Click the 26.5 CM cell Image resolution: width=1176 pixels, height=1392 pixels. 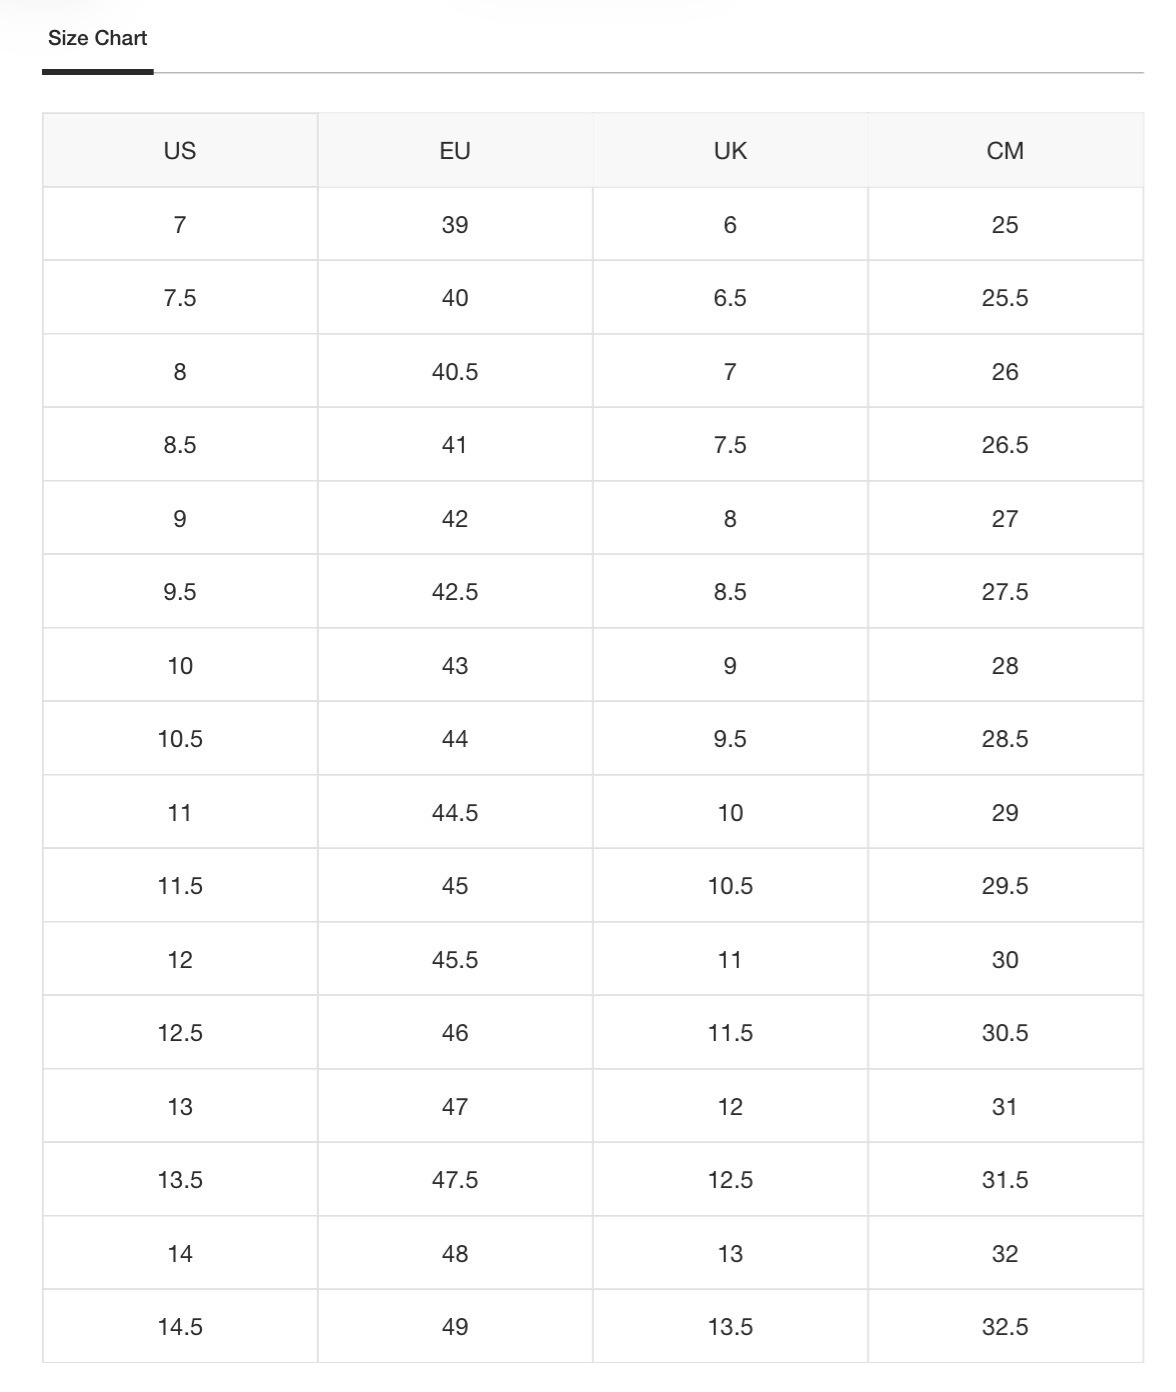click(1005, 445)
